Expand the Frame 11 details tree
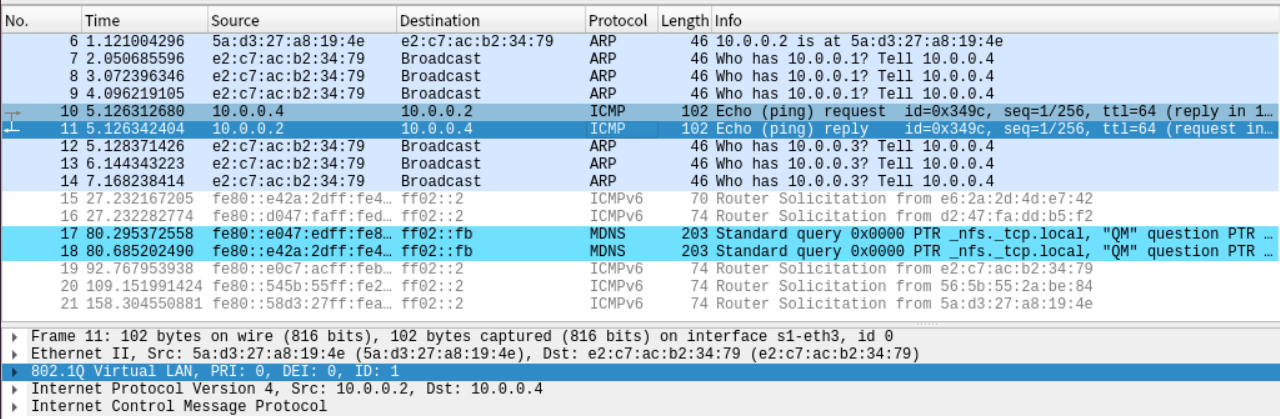1280x419 pixels. (15, 337)
